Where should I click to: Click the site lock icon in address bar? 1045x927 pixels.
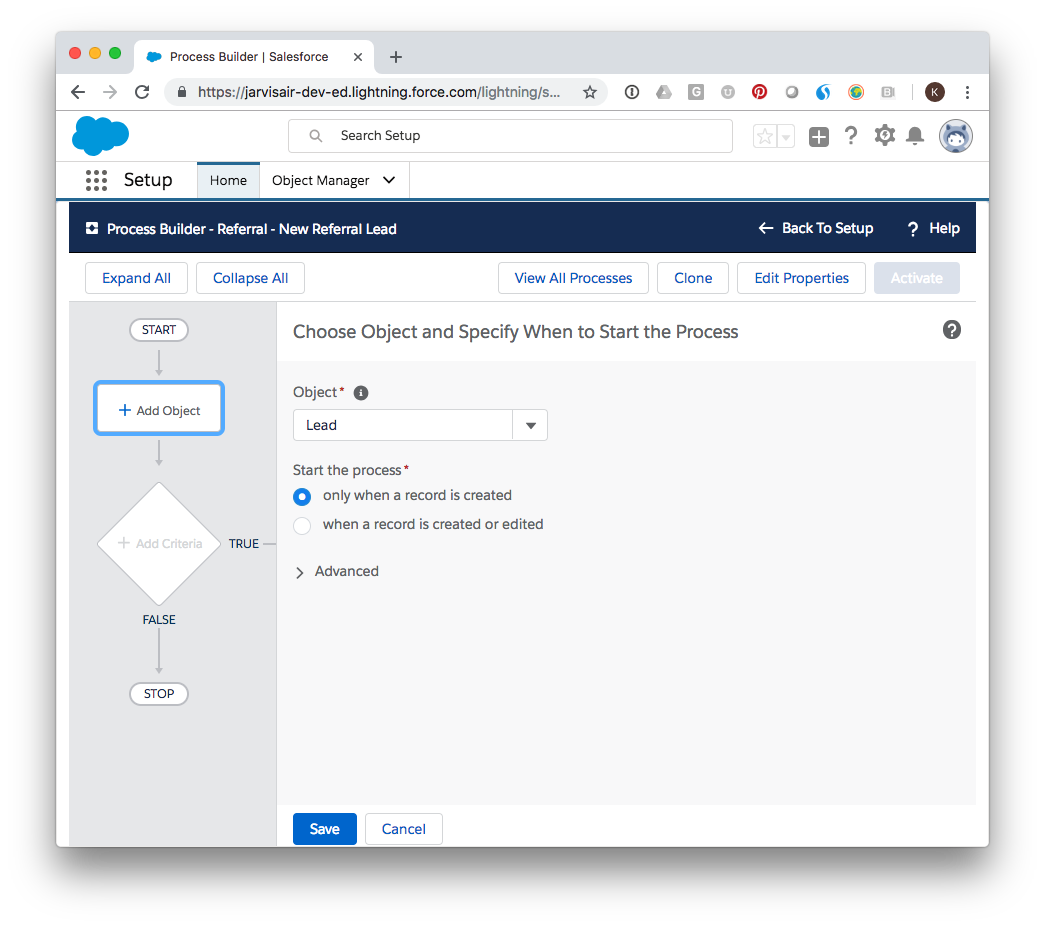(181, 92)
